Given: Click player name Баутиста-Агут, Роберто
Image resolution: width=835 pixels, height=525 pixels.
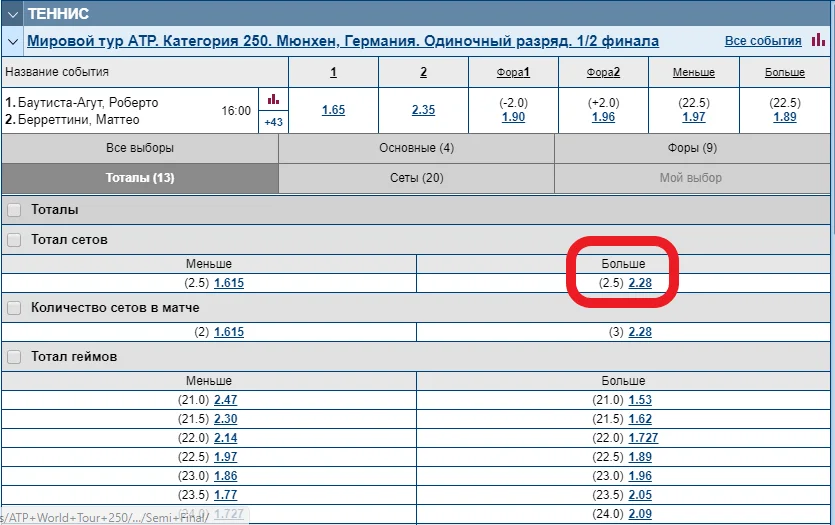Looking at the screenshot, I should [x=88, y=102].
